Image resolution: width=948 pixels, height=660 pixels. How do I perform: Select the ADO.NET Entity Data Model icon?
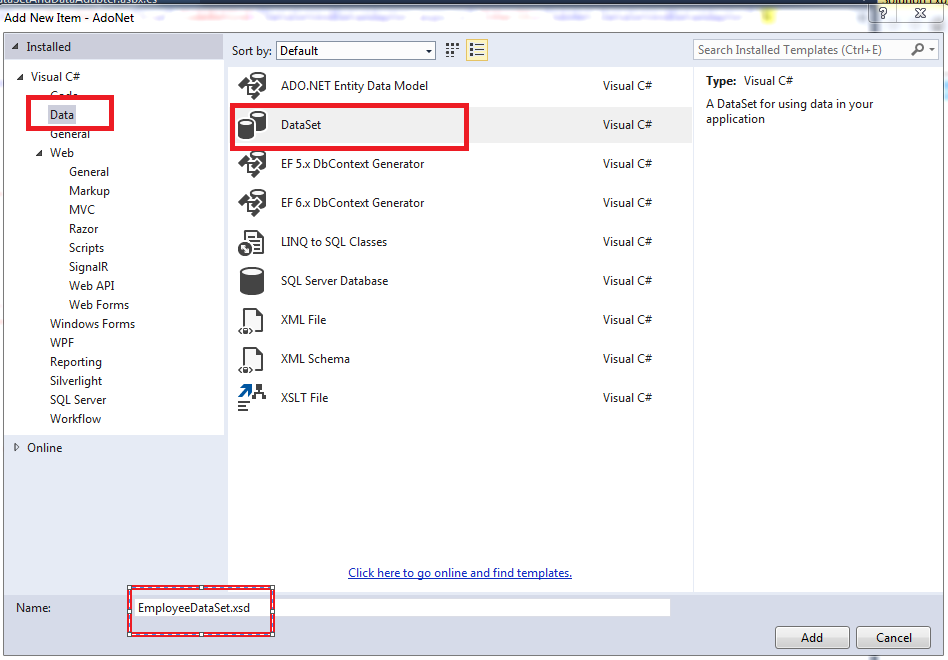tap(252, 86)
